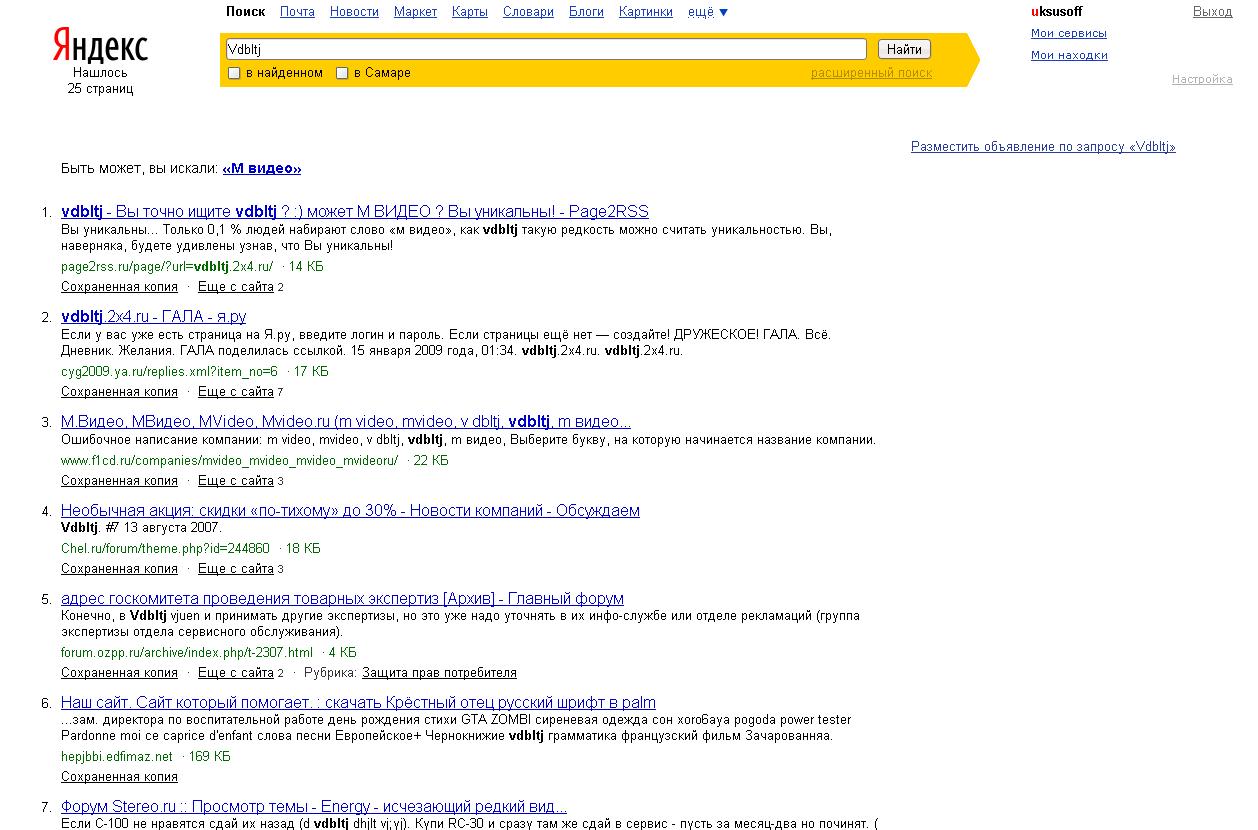This screenshot has height=830, width=1258.
Task: Open 'Мои сервисы' link
Action: click(x=1068, y=33)
